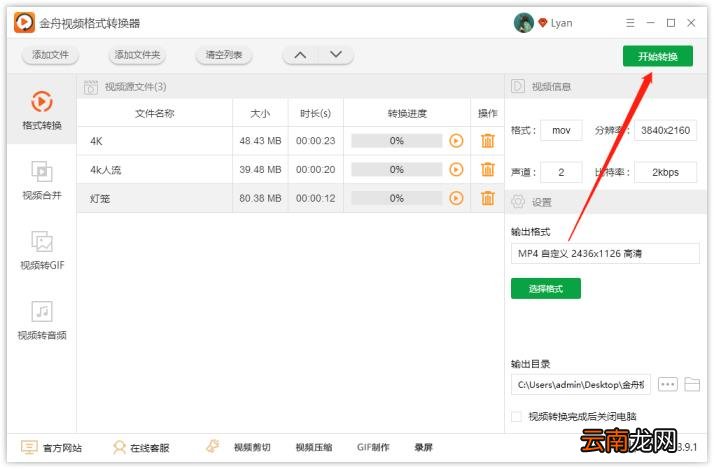Screen dimensions: 714x469
Task: Open the 视频转音频 sidebar tab
Action: 42,320
